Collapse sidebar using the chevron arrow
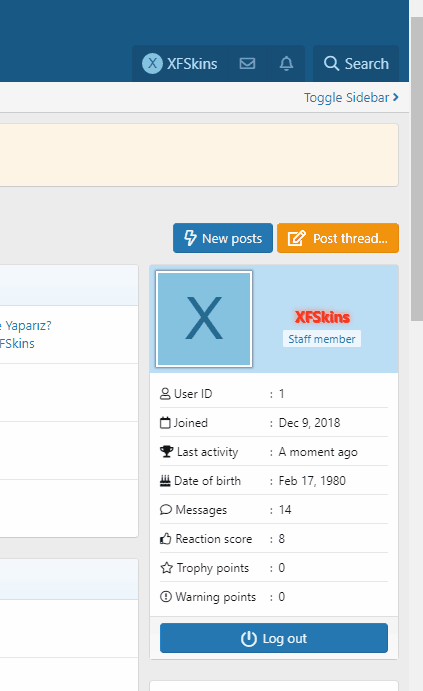 pyautogui.click(x=396, y=97)
